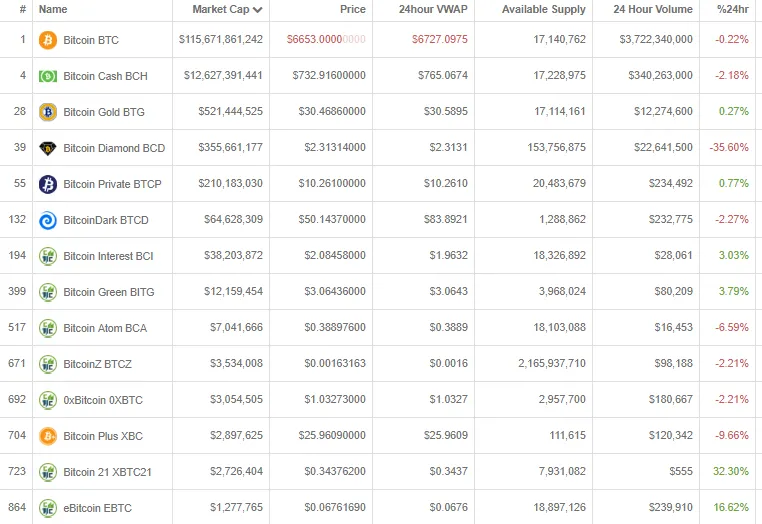The image size is (762, 524).
Task: Click the orange Bitcoin BTC coin icon
Action: pos(48,40)
